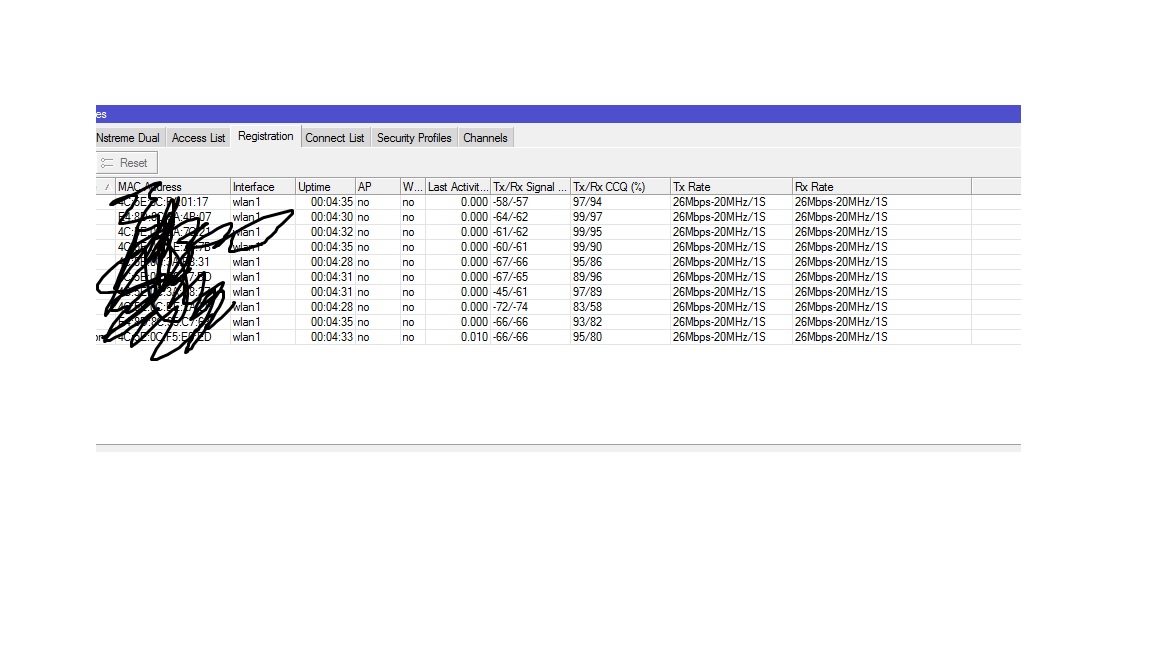Click the MAC address ending 01:17
This screenshot has height=648, width=1152.
[x=163, y=202]
